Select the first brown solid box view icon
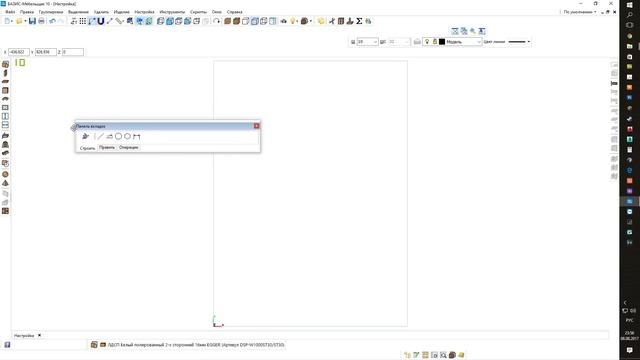The height and width of the screenshot is (360, 640). [227, 21]
